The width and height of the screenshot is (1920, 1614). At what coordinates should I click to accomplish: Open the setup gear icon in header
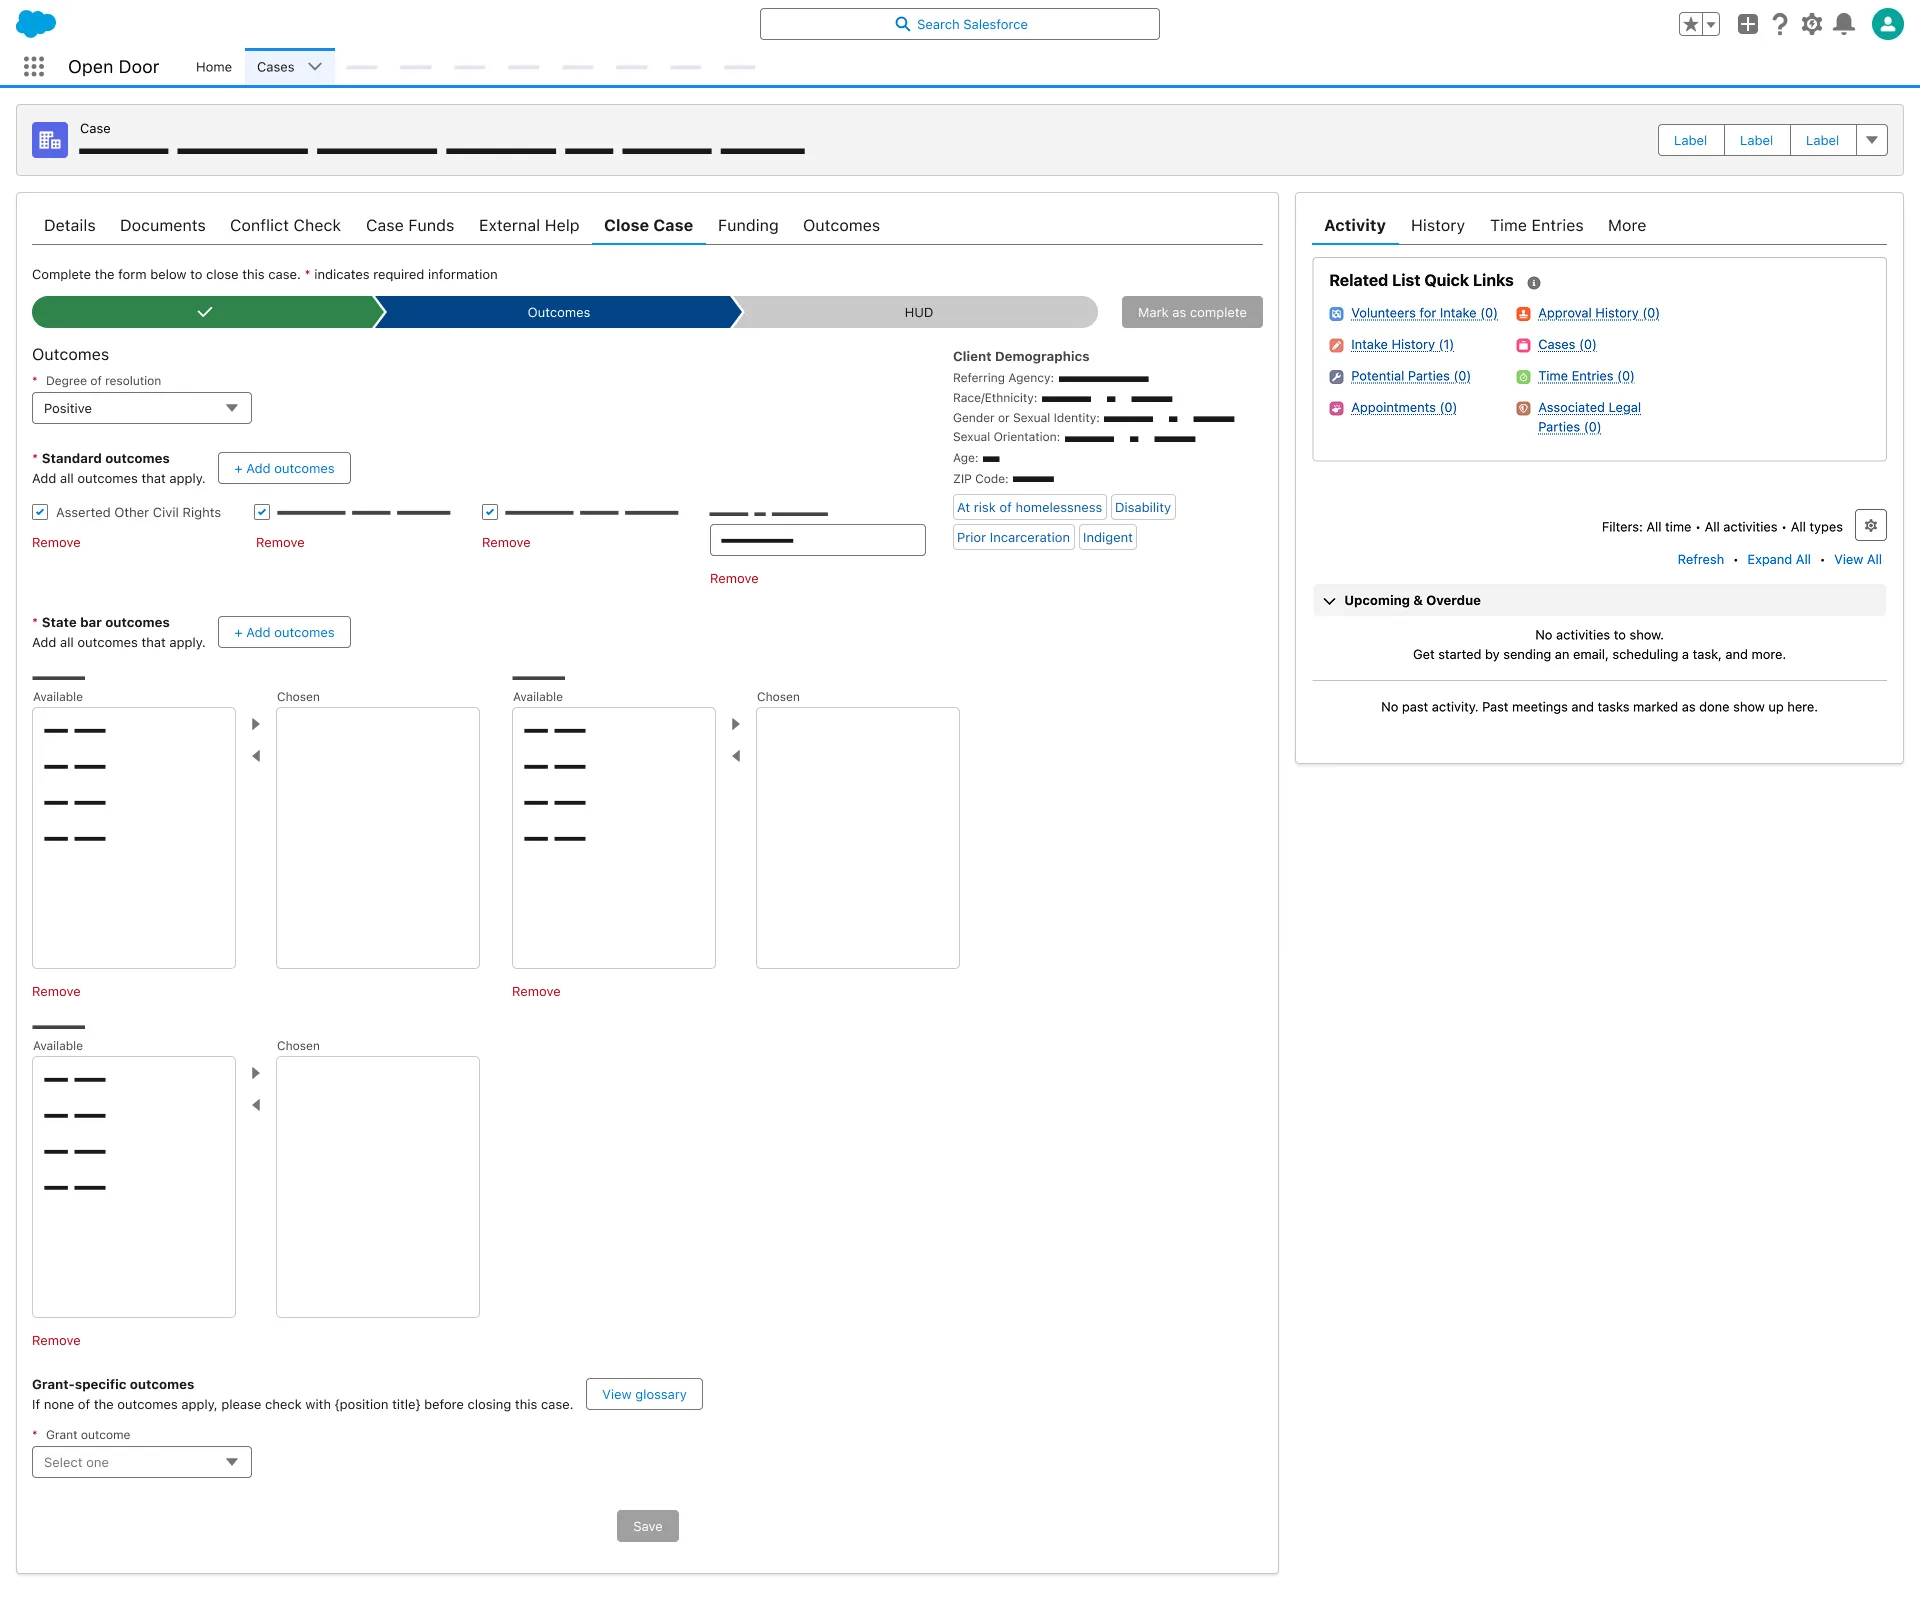click(1812, 24)
